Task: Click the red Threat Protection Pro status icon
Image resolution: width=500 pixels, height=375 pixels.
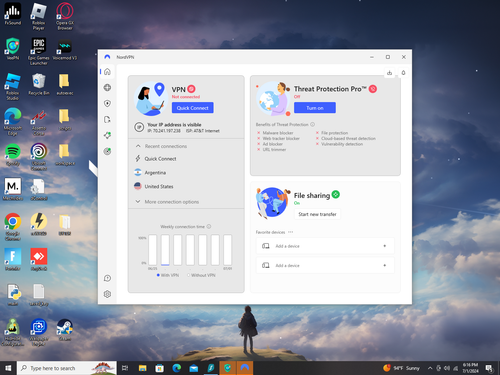Action: point(373,89)
